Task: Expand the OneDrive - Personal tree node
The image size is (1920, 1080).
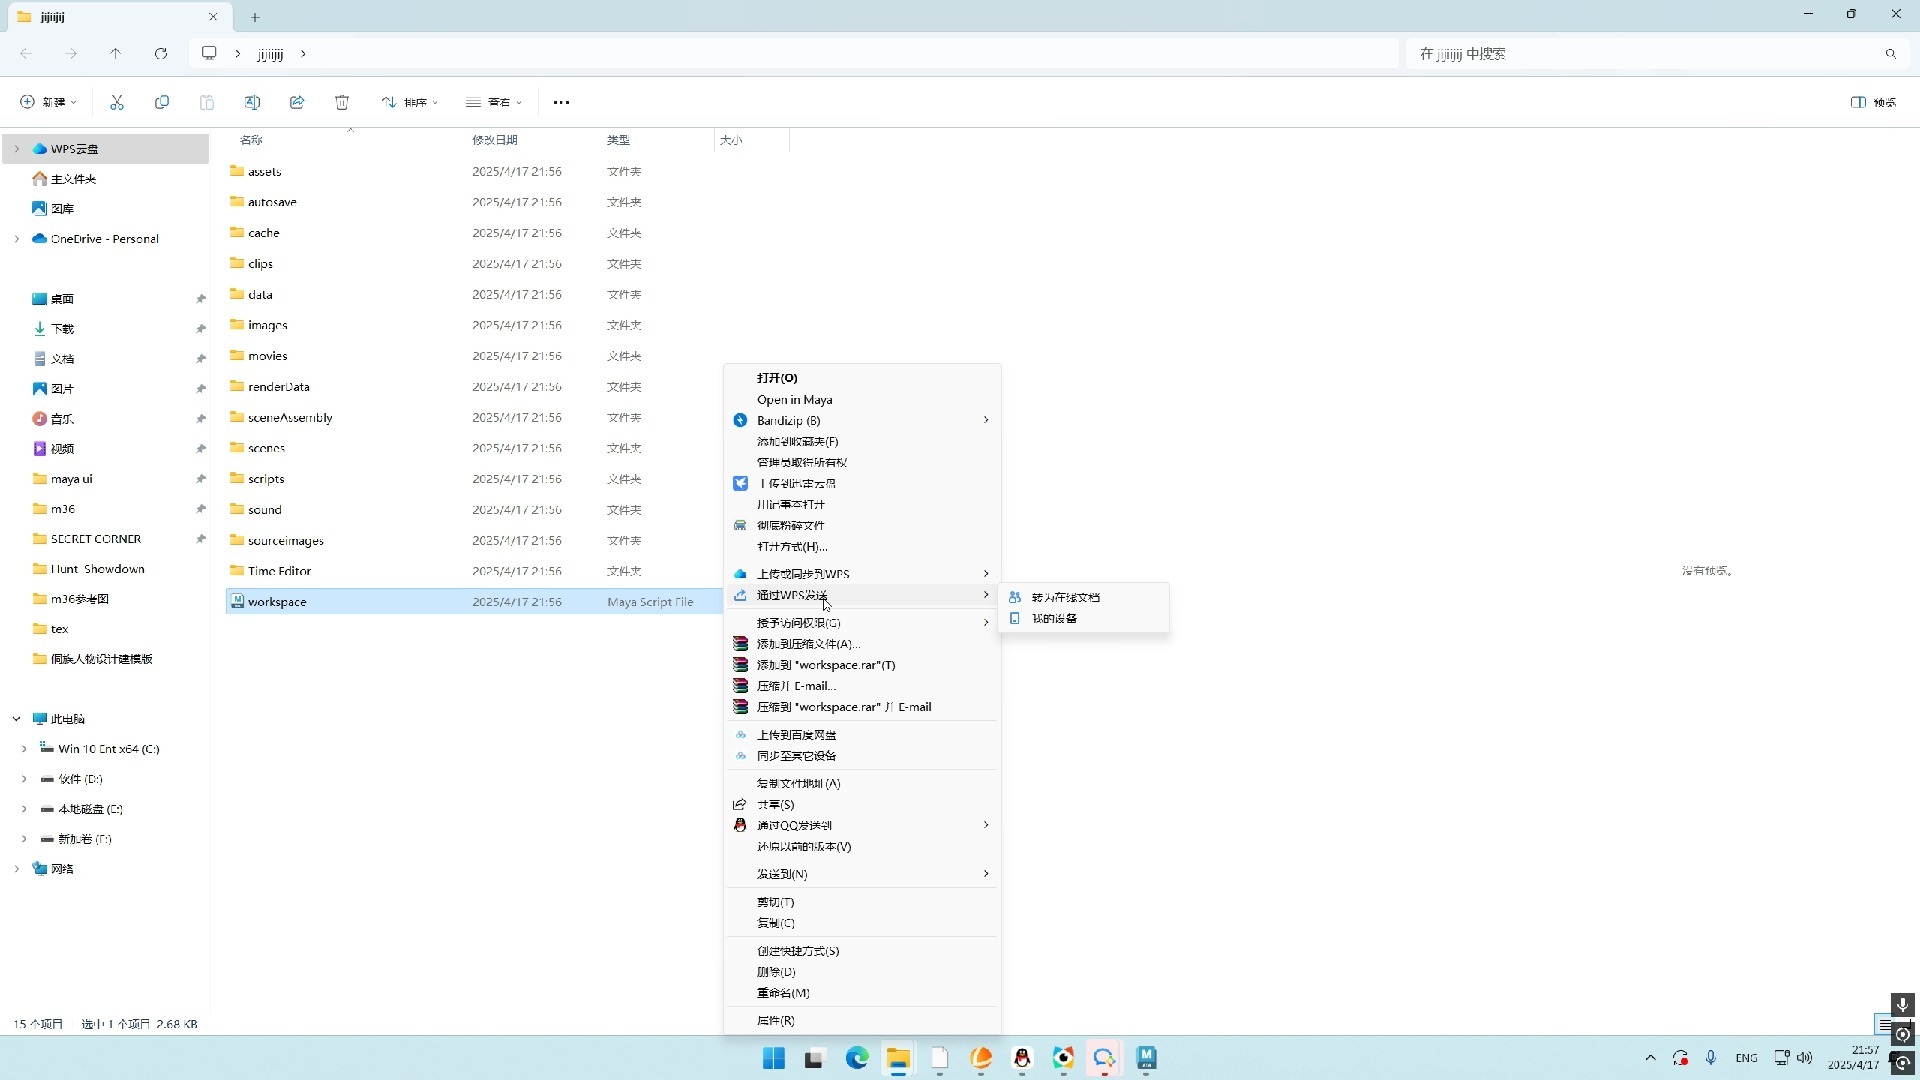Action: (x=17, y=239)
